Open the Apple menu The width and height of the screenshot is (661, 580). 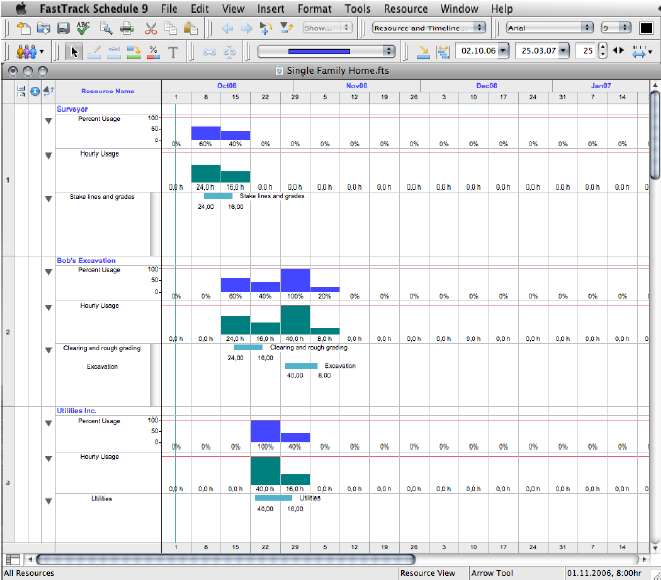pos(20,8)
